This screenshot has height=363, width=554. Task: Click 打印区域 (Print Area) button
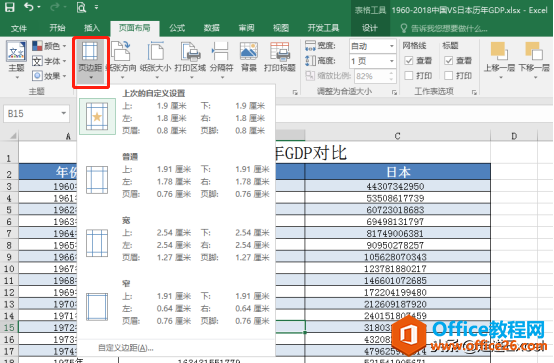190,60
